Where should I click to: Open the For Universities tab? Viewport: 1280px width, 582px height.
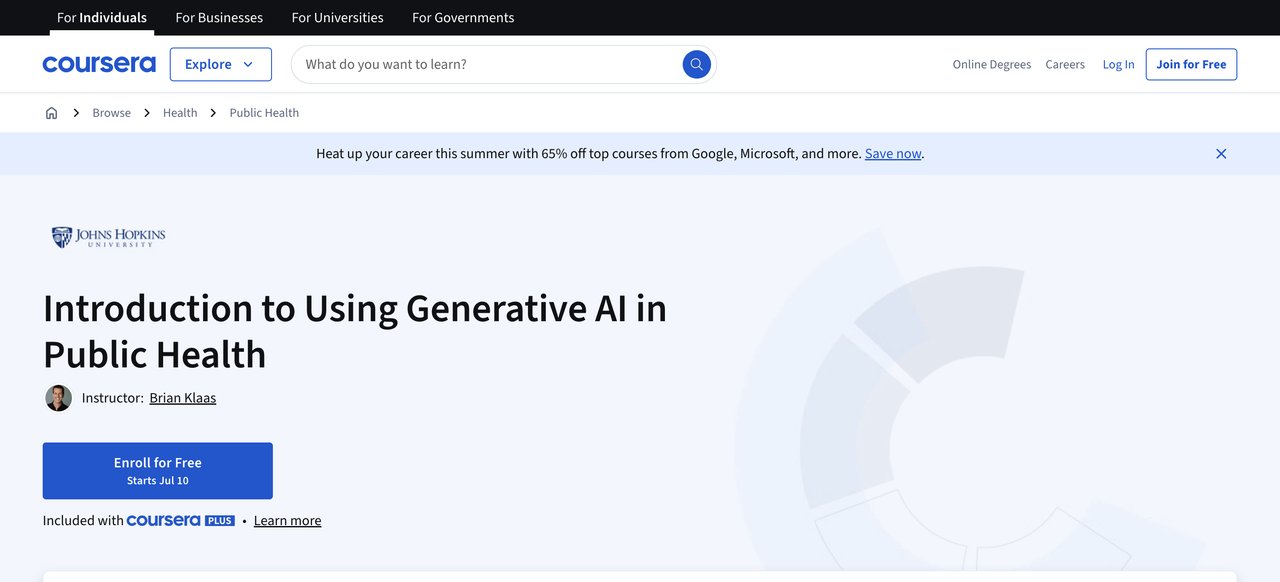point(337,18)
